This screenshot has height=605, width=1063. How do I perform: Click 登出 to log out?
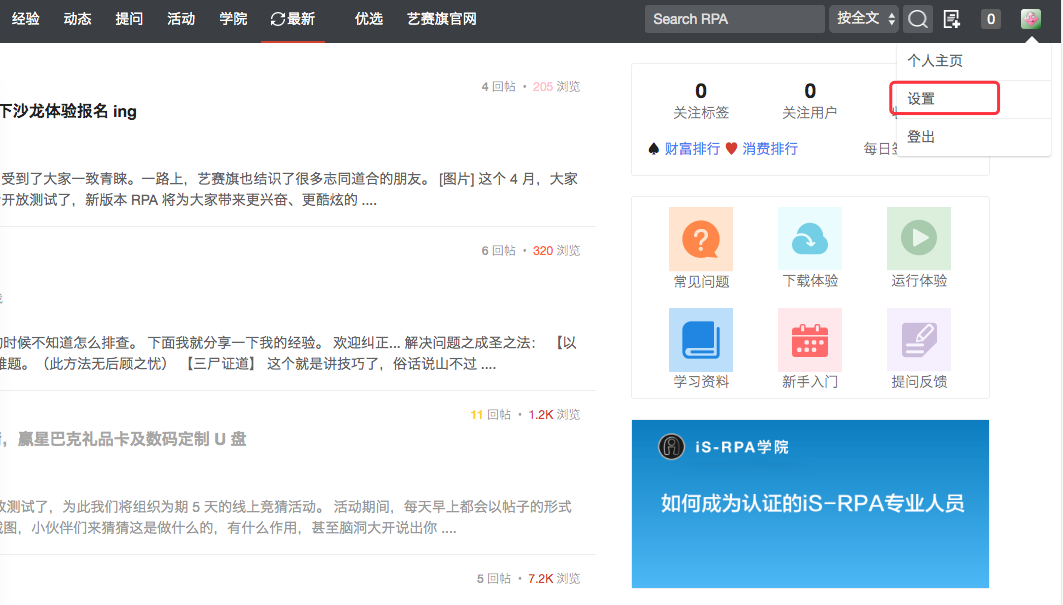[922, 136]
